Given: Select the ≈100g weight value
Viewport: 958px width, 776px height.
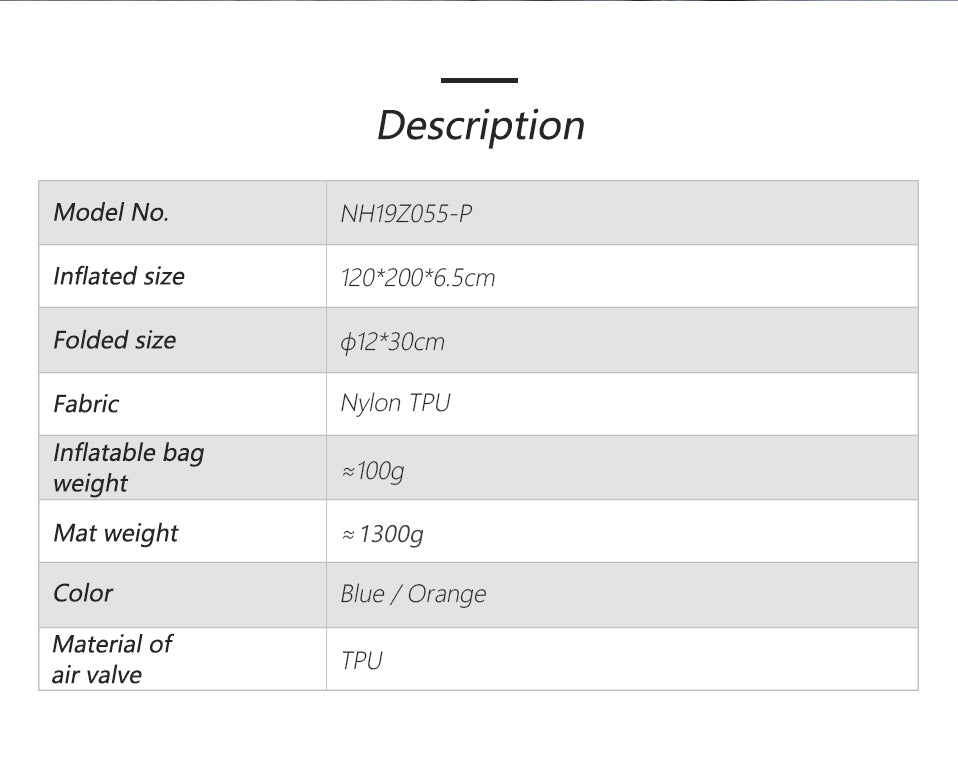Looking at the screenshot, I should (x=372, y=469).
